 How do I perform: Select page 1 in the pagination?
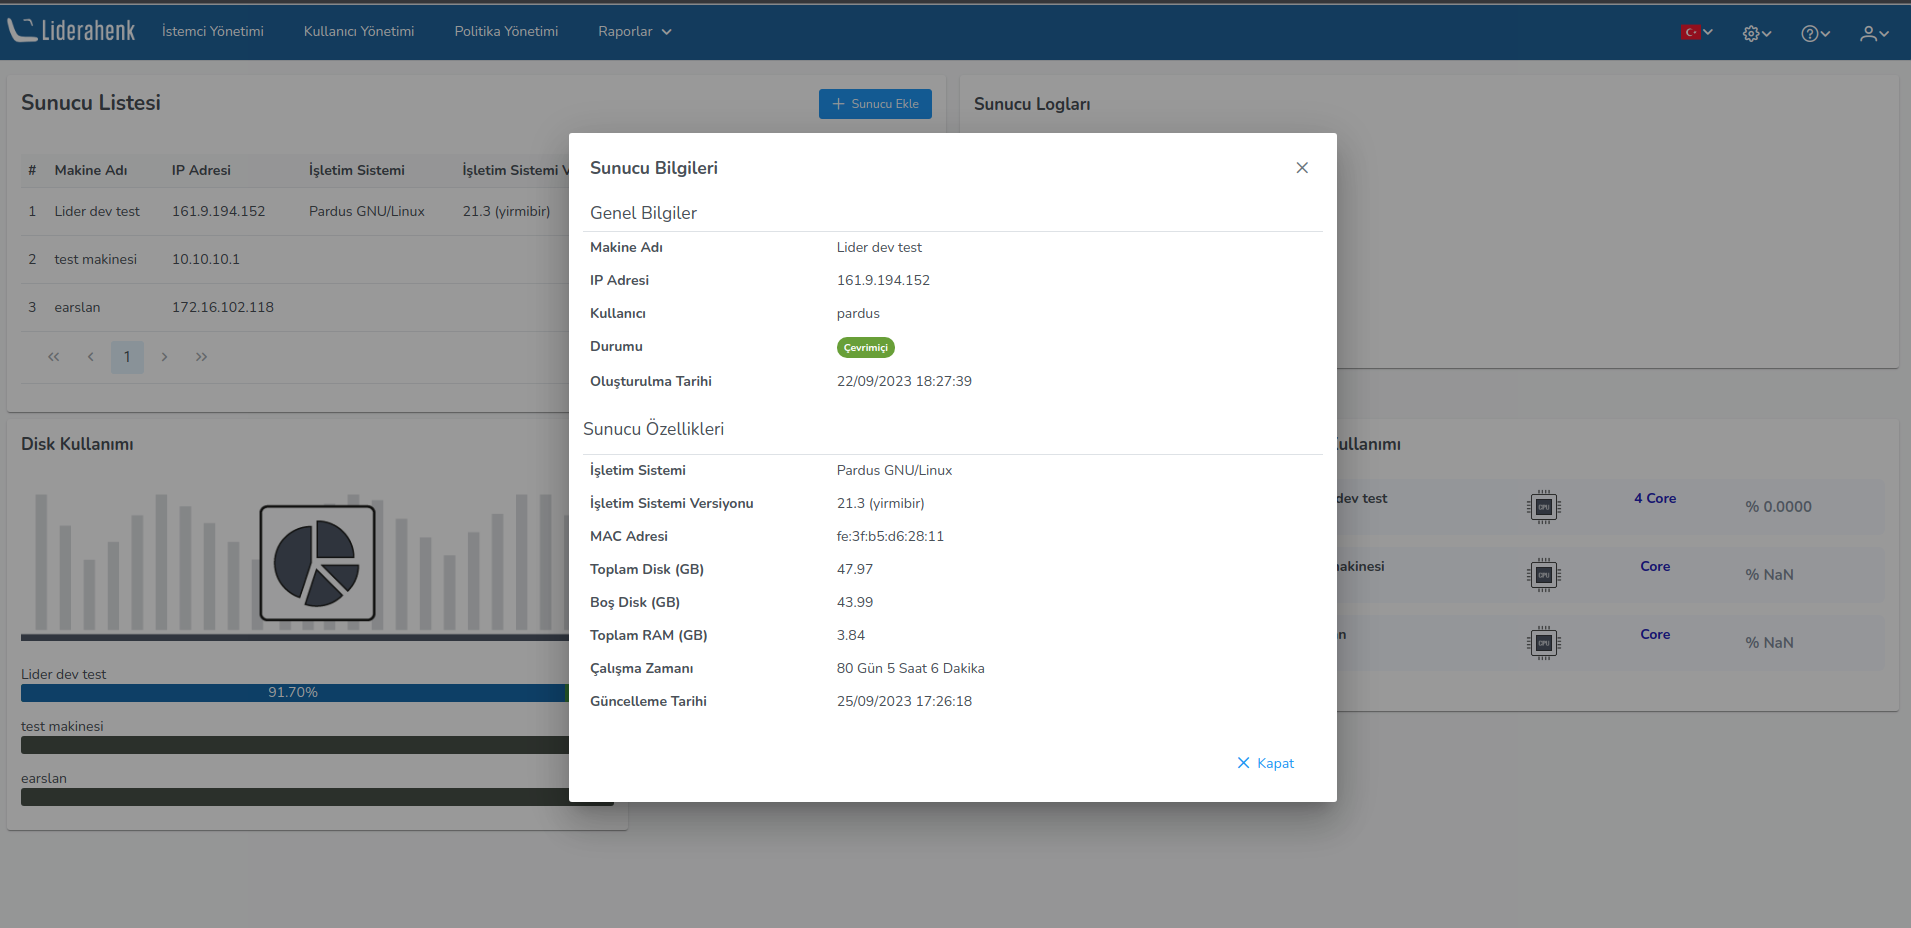coord(127,357)
